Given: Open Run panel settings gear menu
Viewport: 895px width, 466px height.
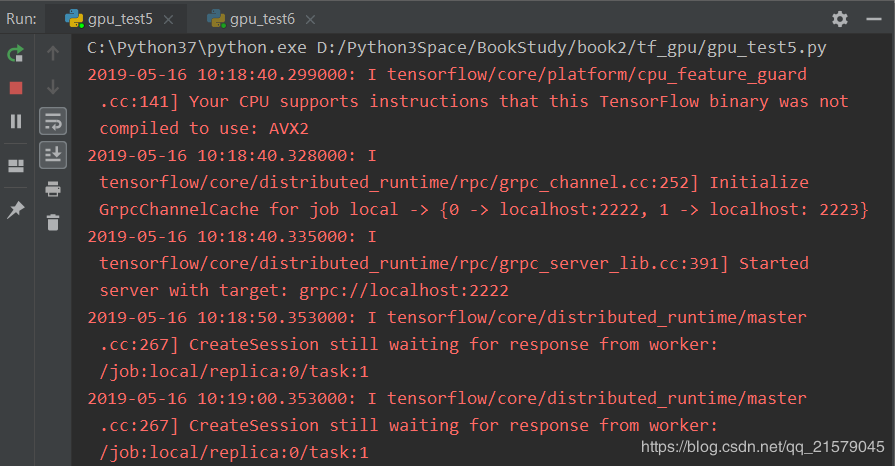Looking at the screenshot, I should tap(840, 19).
